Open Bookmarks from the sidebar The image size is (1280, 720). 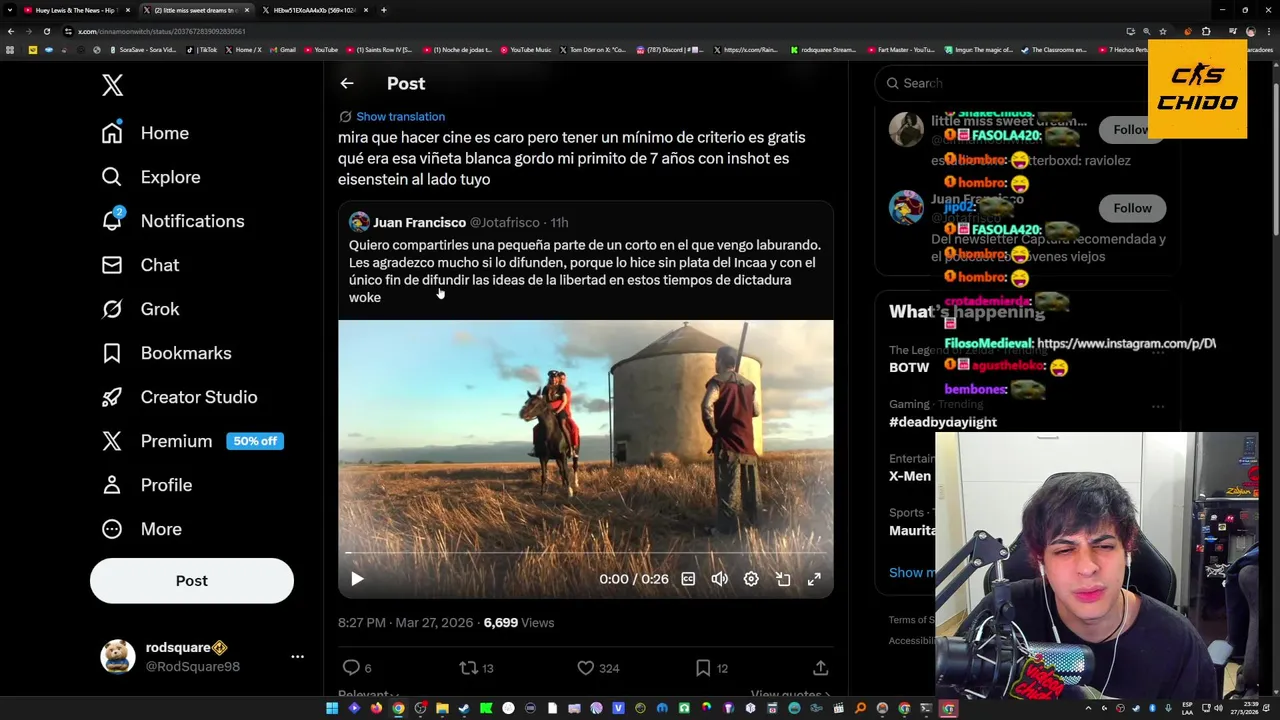(166, 353)
